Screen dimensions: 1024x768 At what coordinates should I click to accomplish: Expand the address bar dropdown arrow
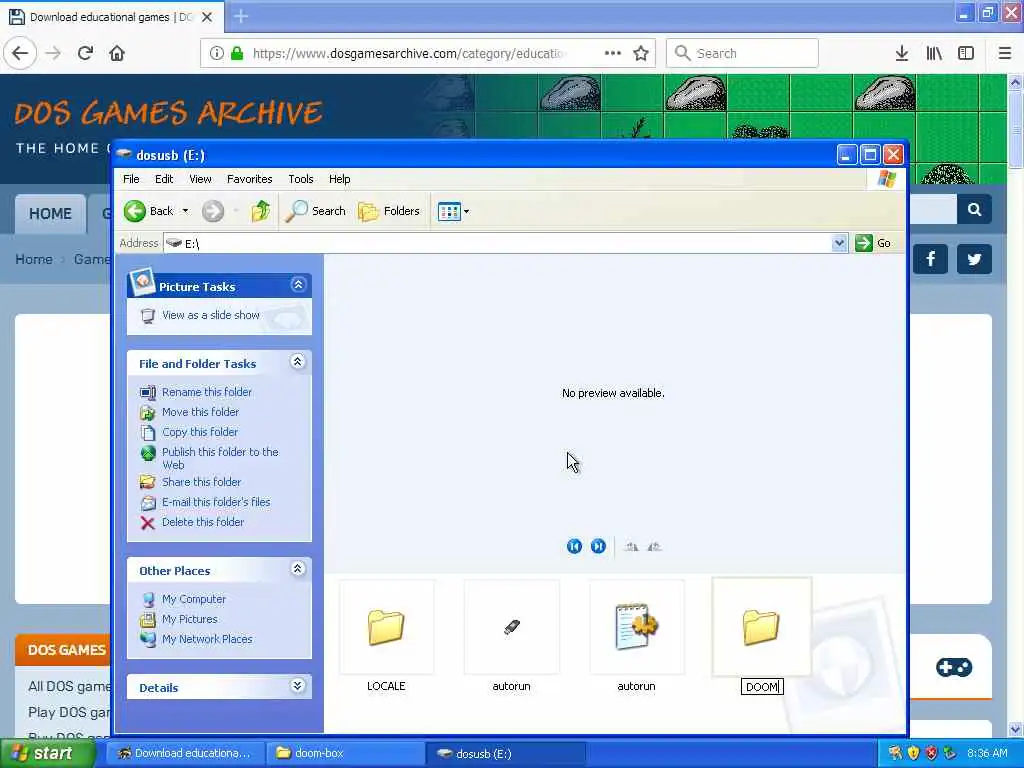pyautogui.click(x=839, y=243)
